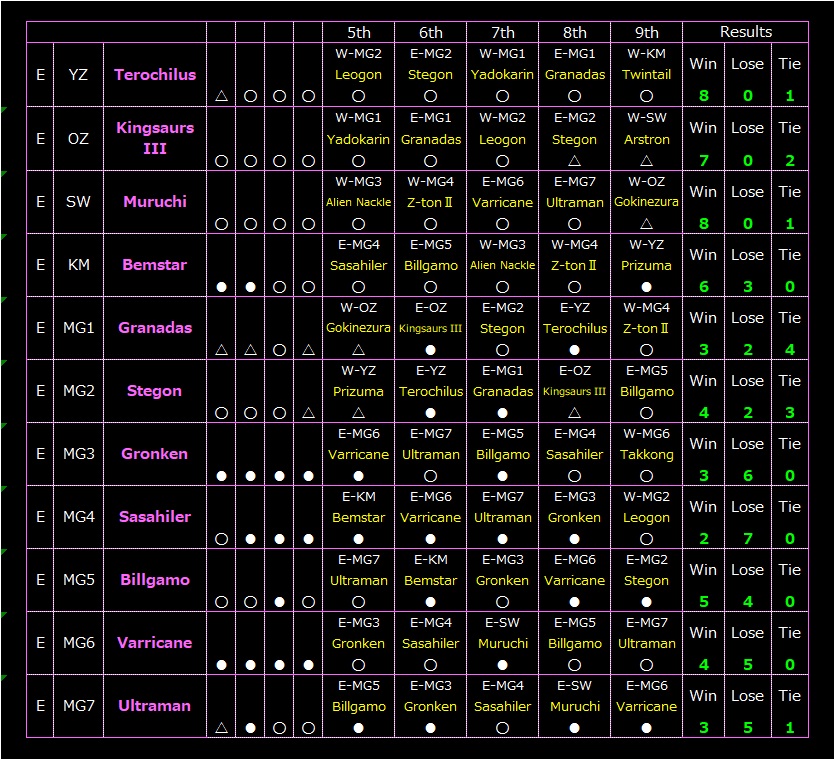Select the W-KM match code
834x759 pixels.
(646, 54)
